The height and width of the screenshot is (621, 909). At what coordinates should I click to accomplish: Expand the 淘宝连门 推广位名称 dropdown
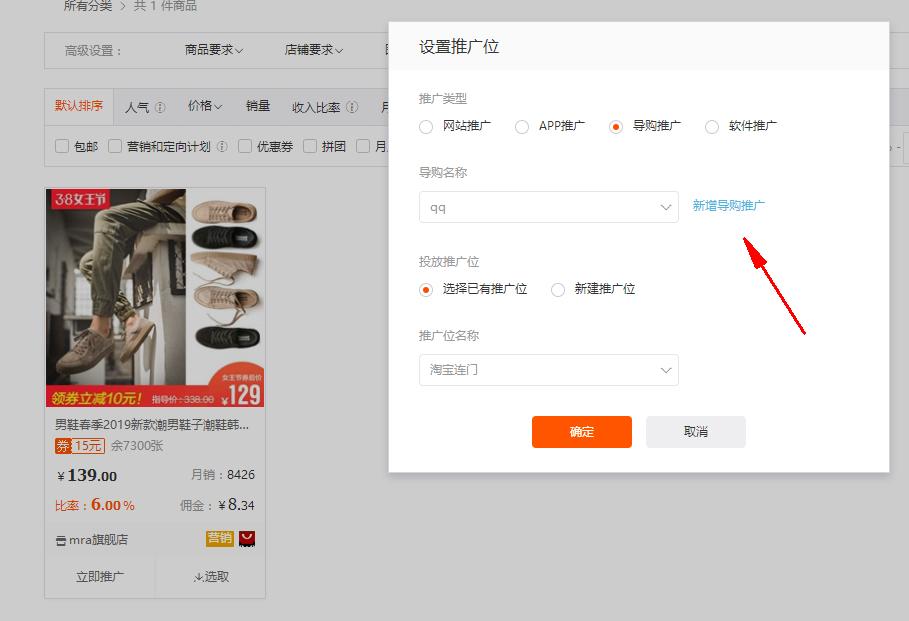(548, 370)
